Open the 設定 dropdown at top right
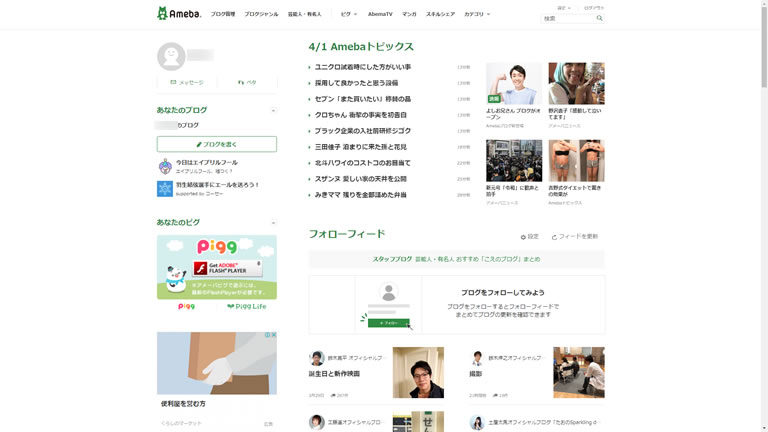768x432 pixels. 564,8
